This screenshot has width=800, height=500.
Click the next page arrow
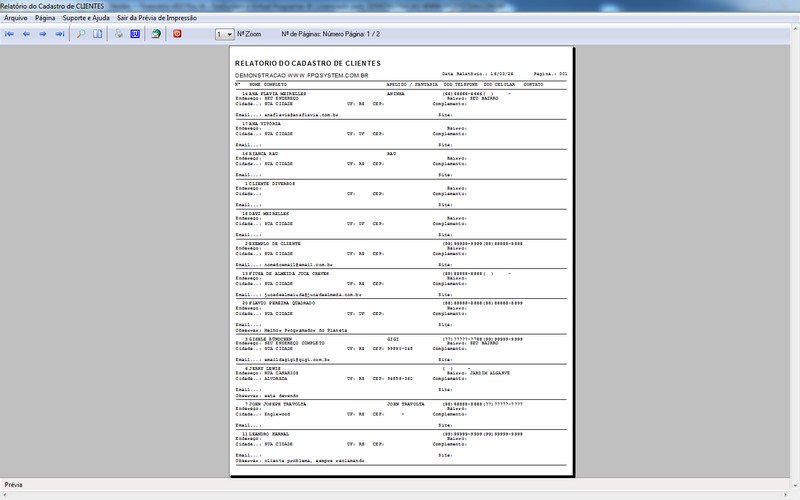pos(43,34)
